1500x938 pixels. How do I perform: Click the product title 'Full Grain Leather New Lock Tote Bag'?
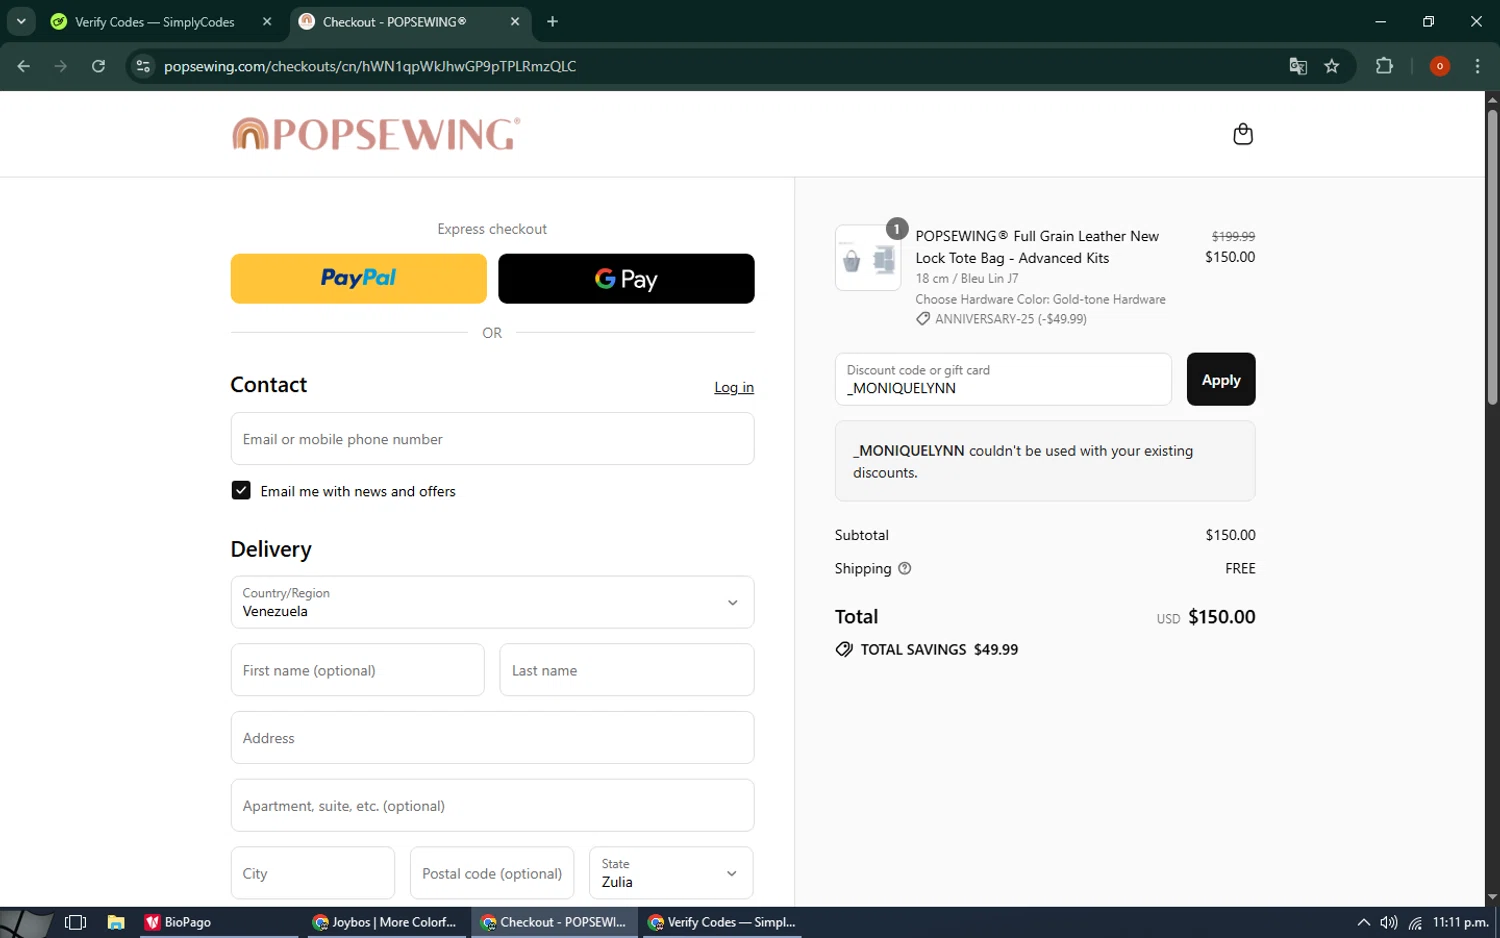tap(1037, 247)
